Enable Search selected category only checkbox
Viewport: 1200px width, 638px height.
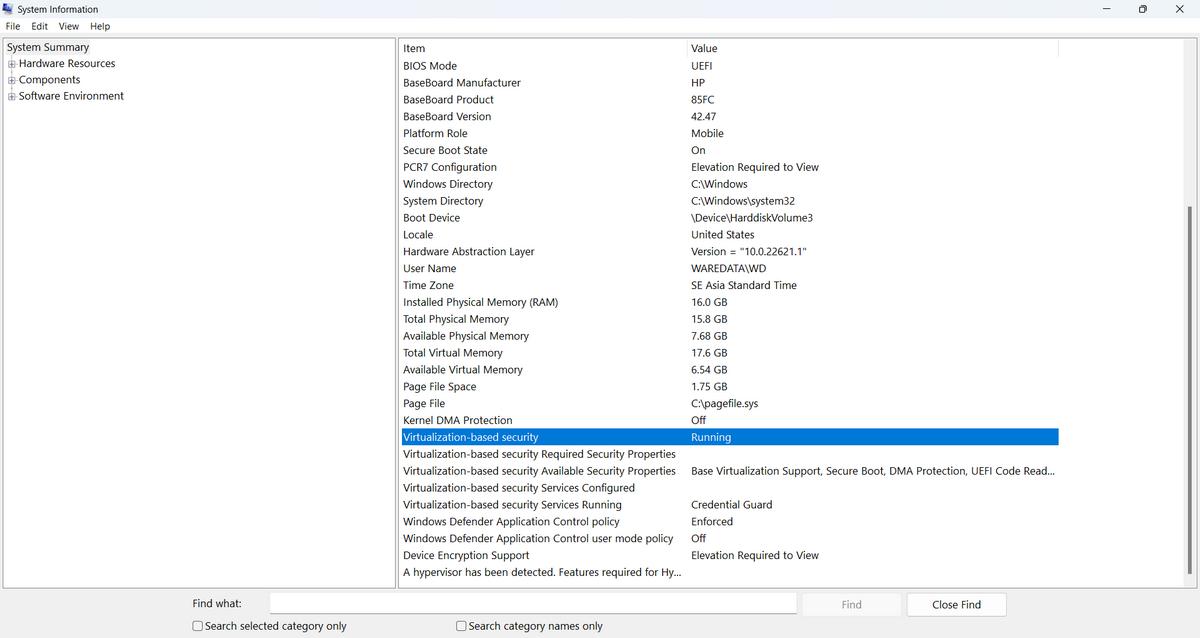tap(198, 626)
